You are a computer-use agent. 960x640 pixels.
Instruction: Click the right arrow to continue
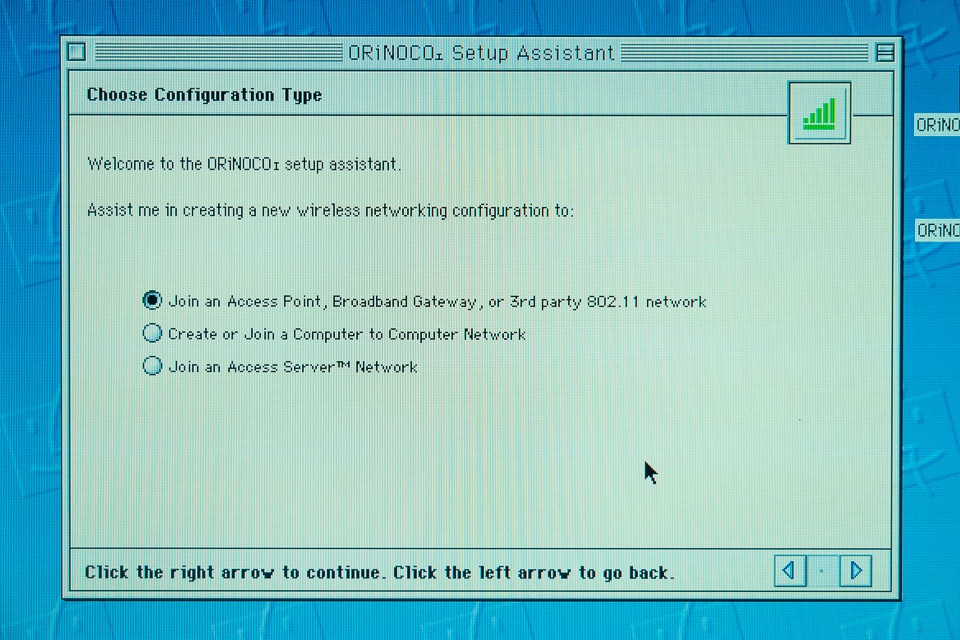click(855, 571)
